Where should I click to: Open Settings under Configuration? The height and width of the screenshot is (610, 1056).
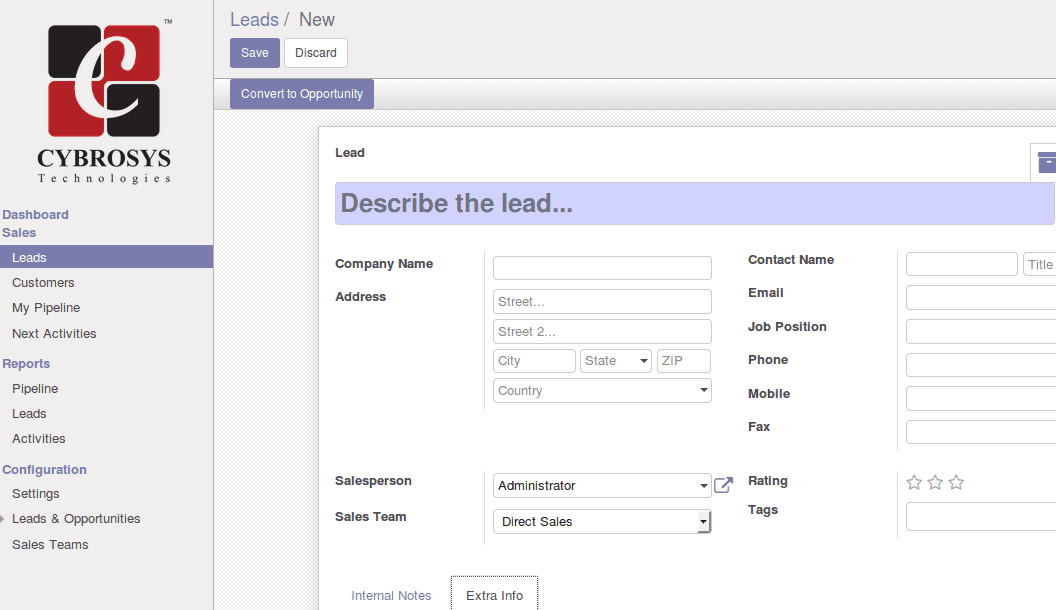[x=36, y=494]
